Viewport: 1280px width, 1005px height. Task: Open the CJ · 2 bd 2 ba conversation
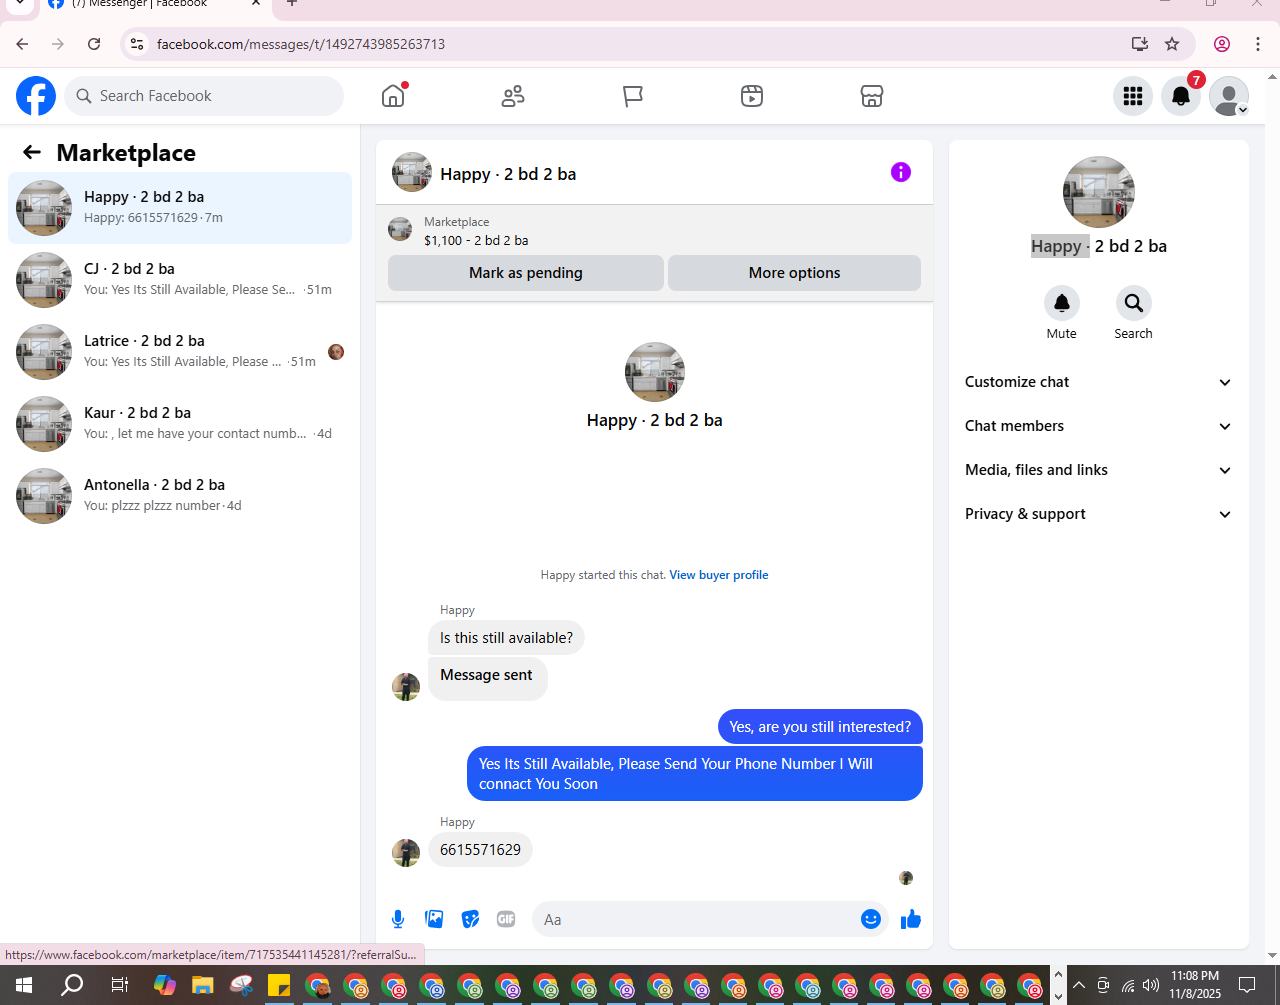click(180, 280)
